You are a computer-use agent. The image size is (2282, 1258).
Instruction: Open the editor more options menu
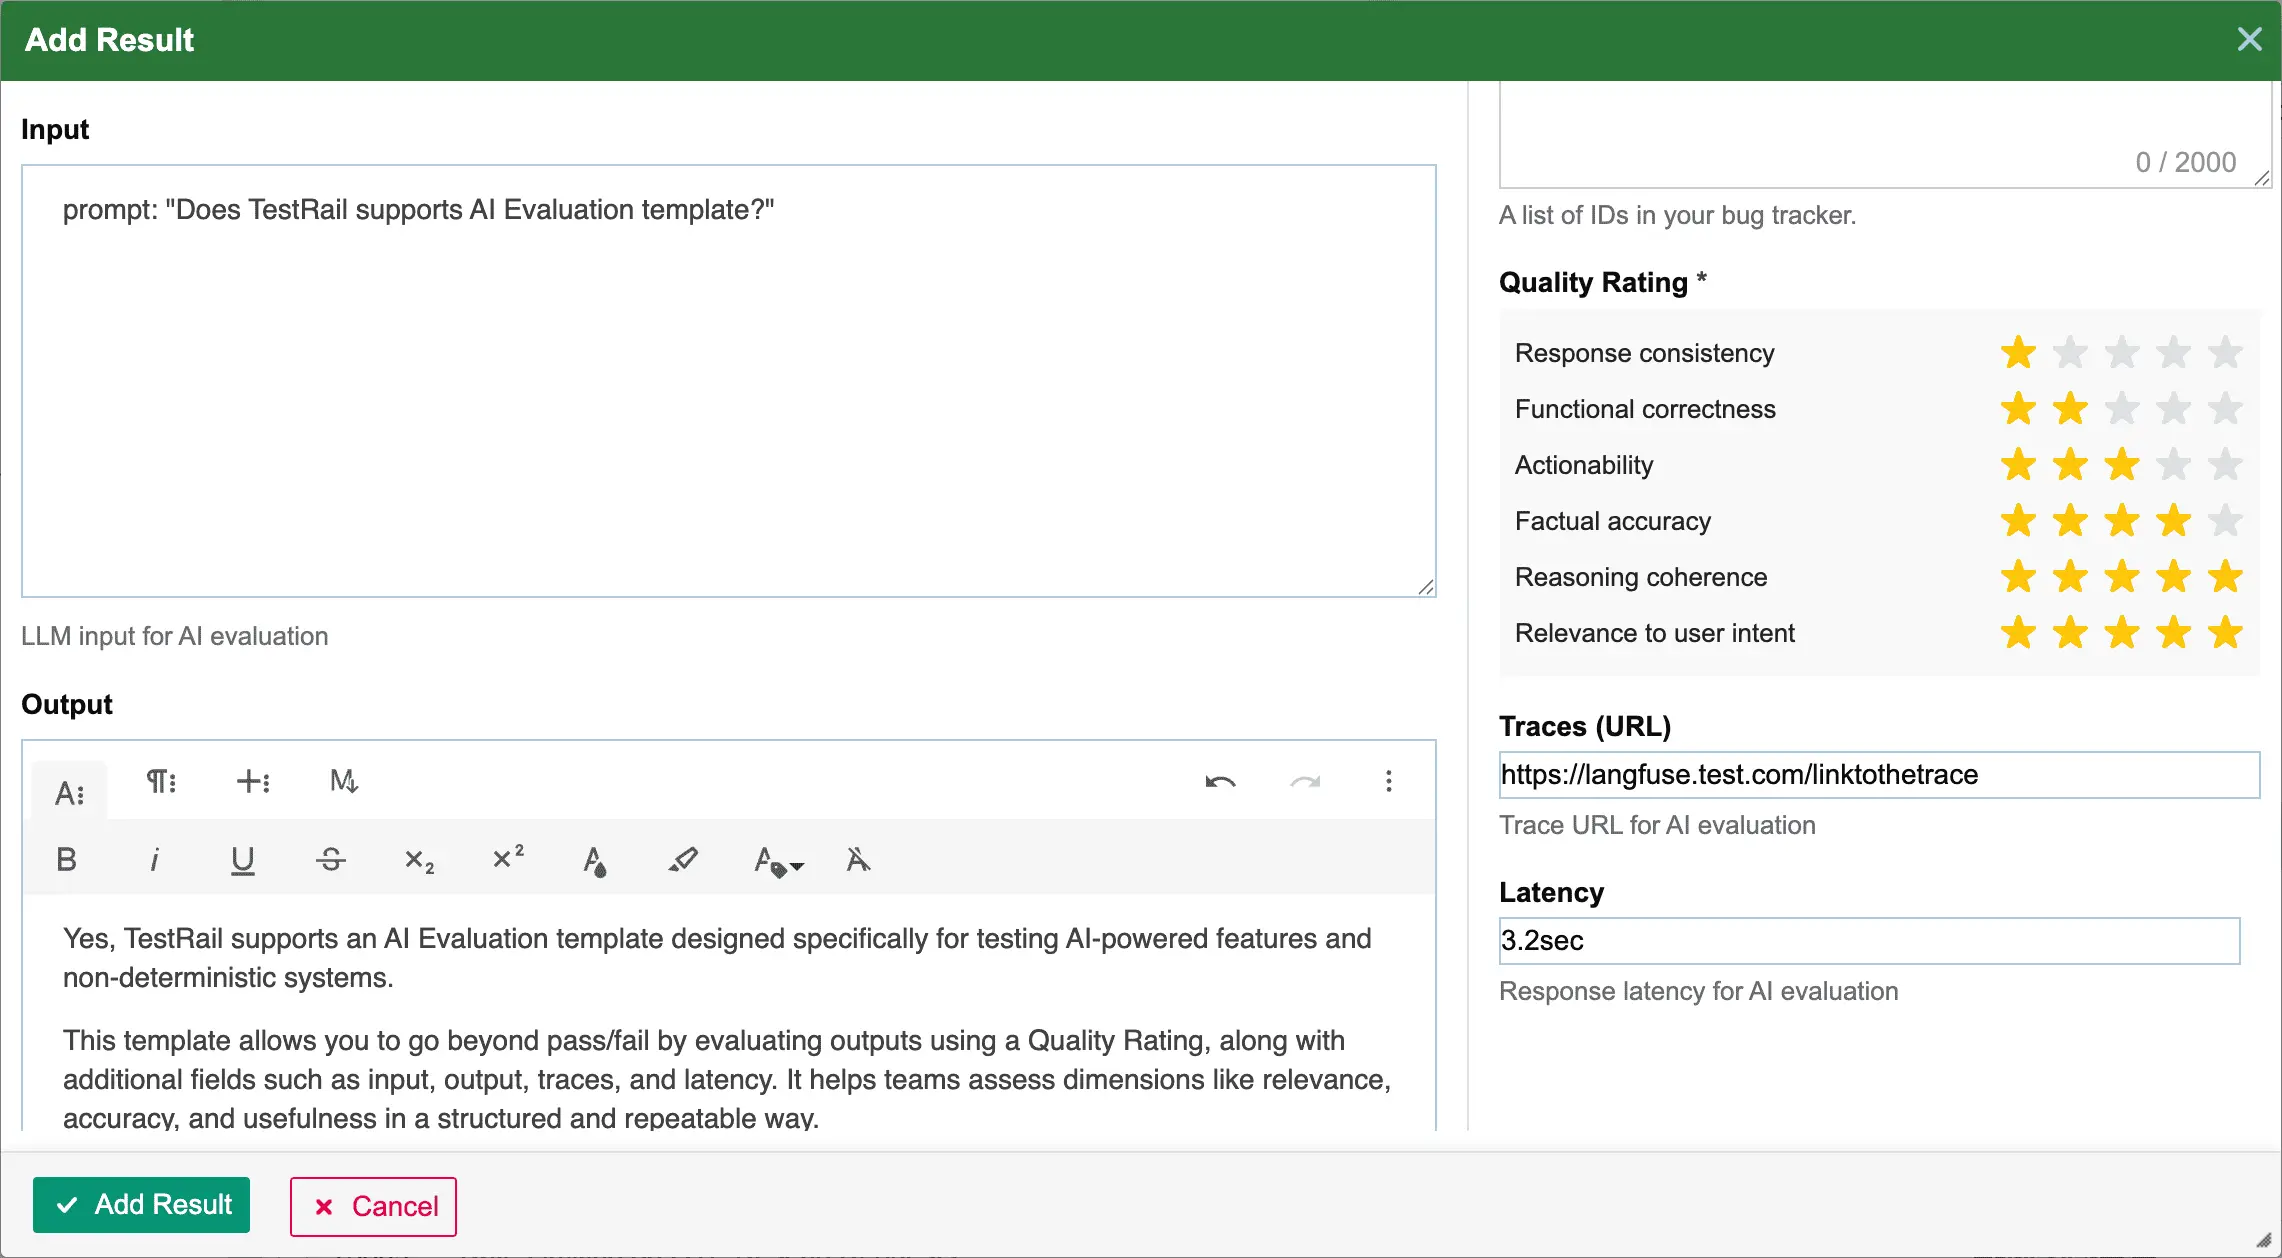point(1389,781)
